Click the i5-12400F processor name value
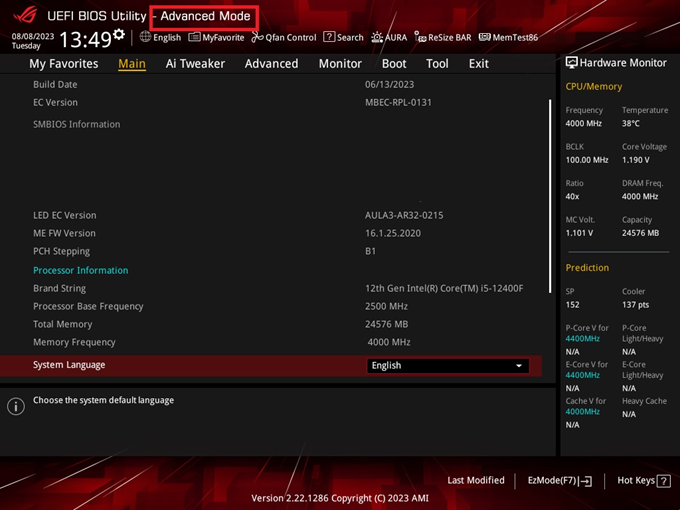 pyautogui.click(x=444, y=288)
